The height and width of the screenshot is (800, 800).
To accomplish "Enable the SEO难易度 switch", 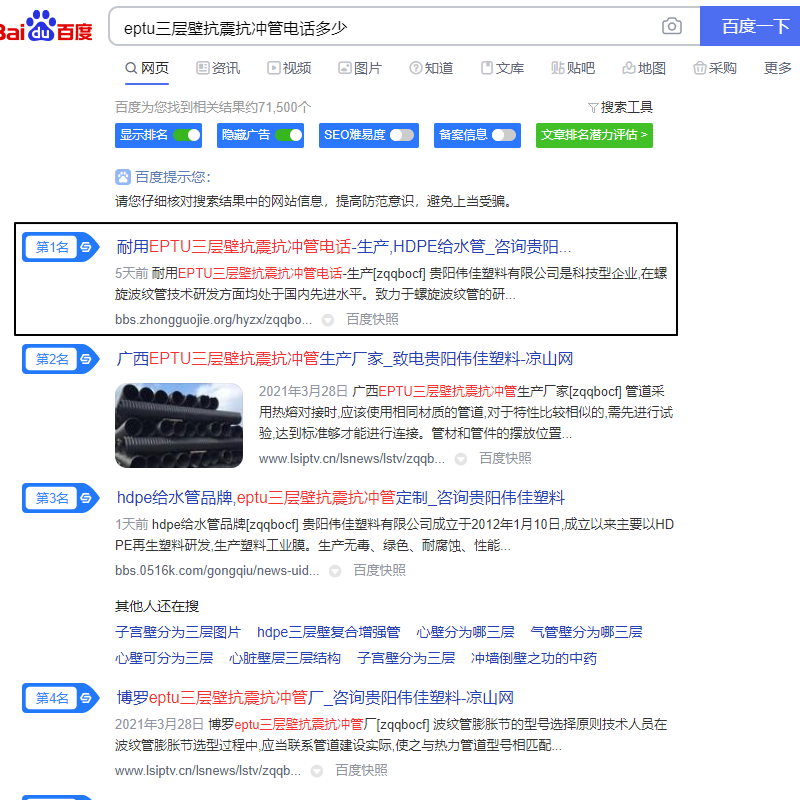I will point(402,135).
